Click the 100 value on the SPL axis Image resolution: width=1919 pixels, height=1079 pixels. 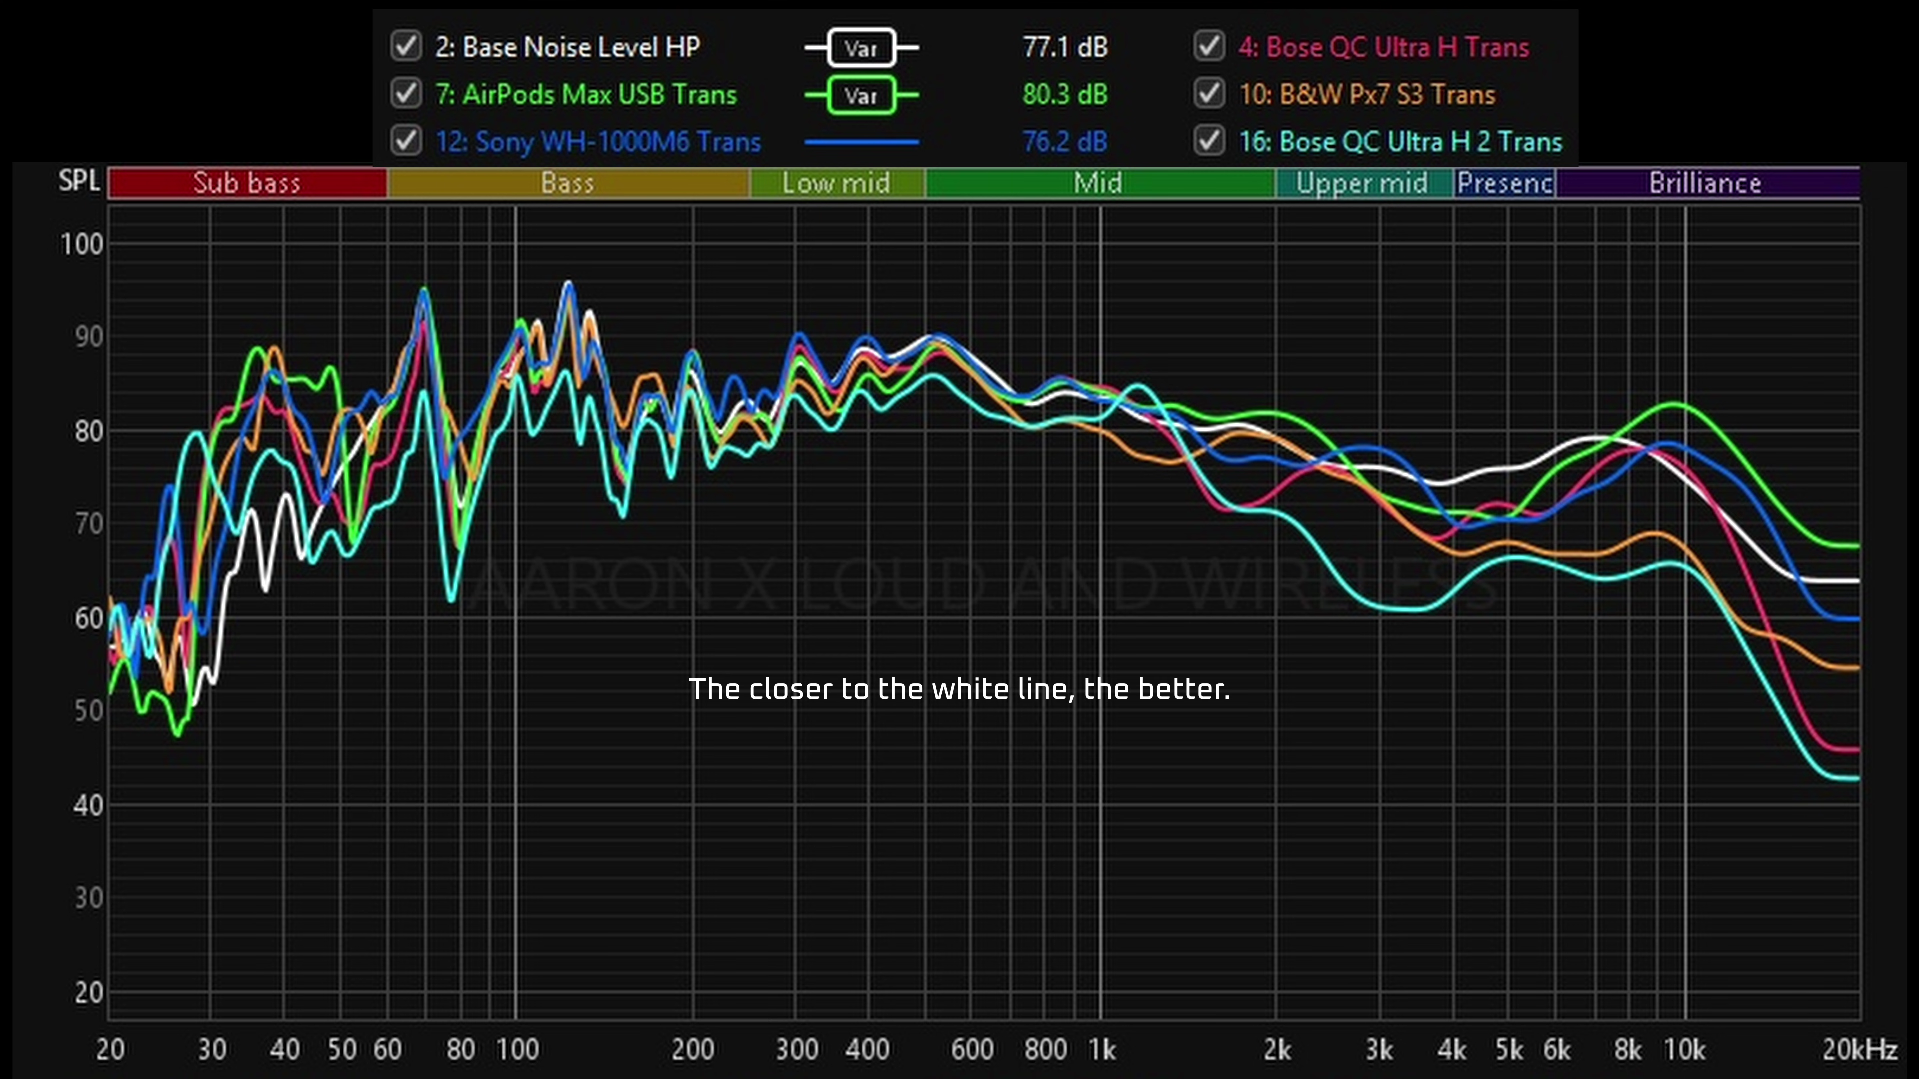(82, 244)
